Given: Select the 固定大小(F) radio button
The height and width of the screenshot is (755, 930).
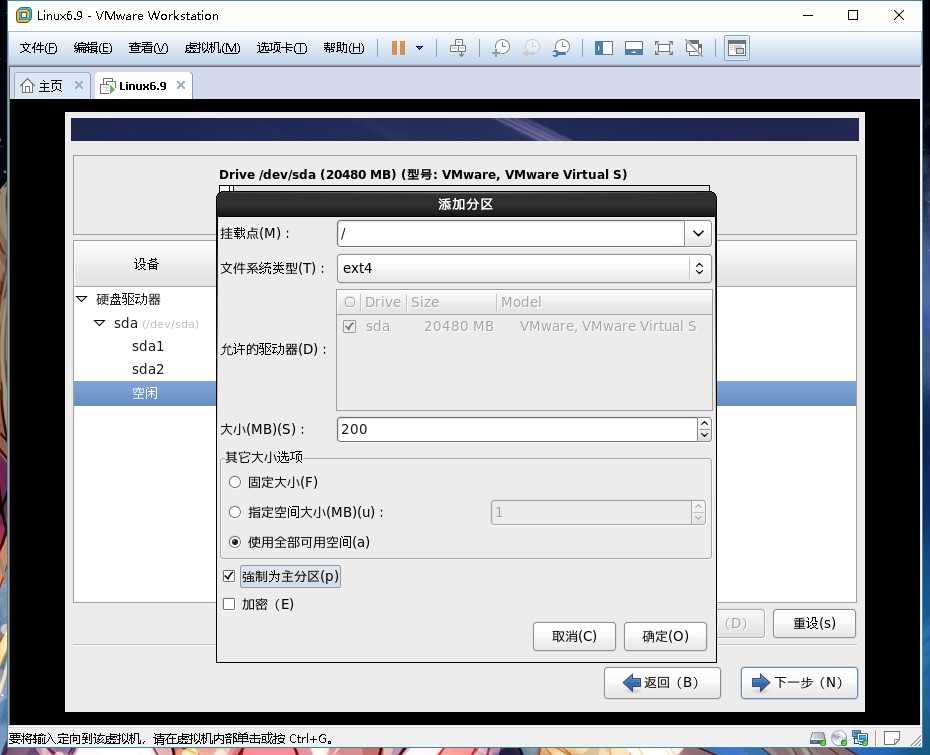Looking at the screenshot, I should [235, 482].
